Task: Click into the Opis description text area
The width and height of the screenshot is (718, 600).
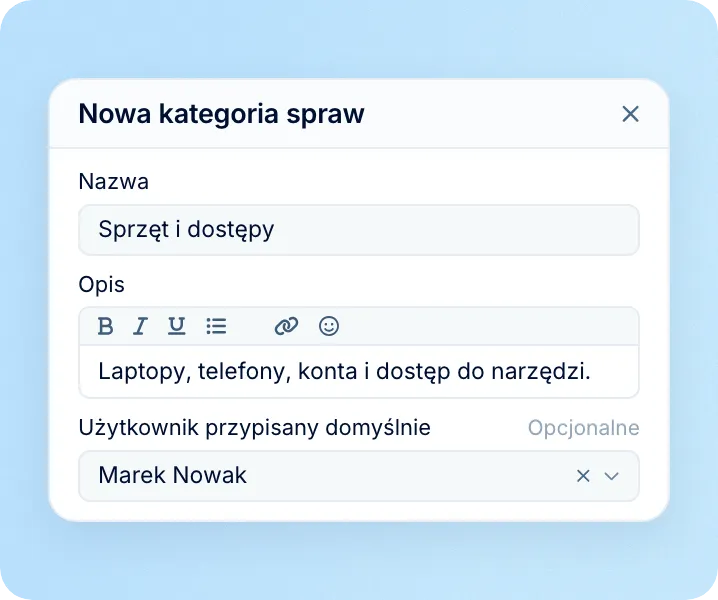Action: tap(359, 371)
